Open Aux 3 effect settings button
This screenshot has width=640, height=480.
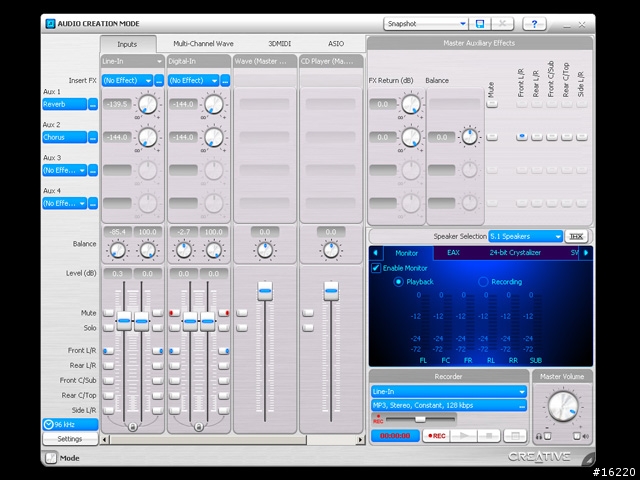(x=93, y=170)
